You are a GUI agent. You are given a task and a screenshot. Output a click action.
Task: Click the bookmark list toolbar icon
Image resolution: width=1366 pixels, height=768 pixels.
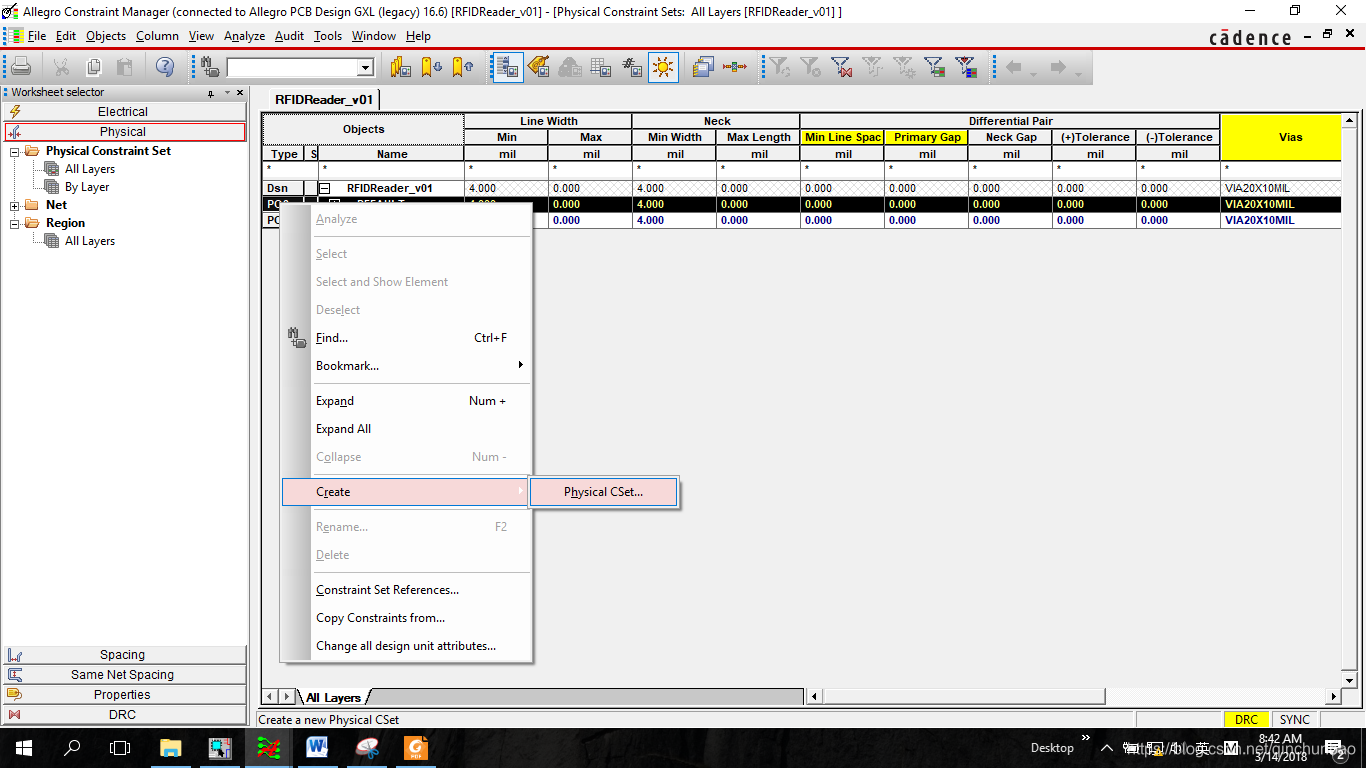click(400, 67)
